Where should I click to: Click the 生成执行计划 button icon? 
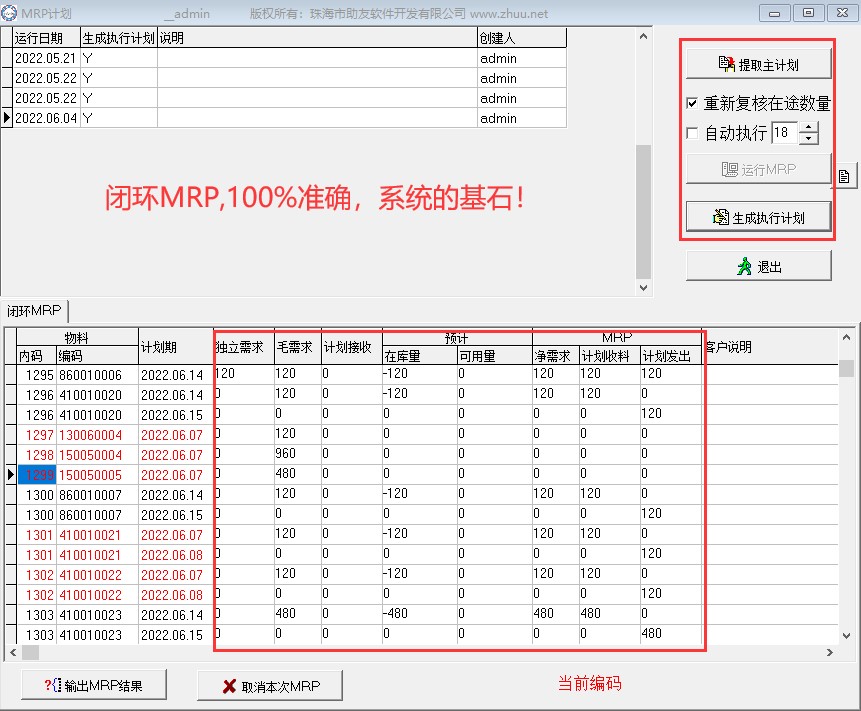(720, 217)
